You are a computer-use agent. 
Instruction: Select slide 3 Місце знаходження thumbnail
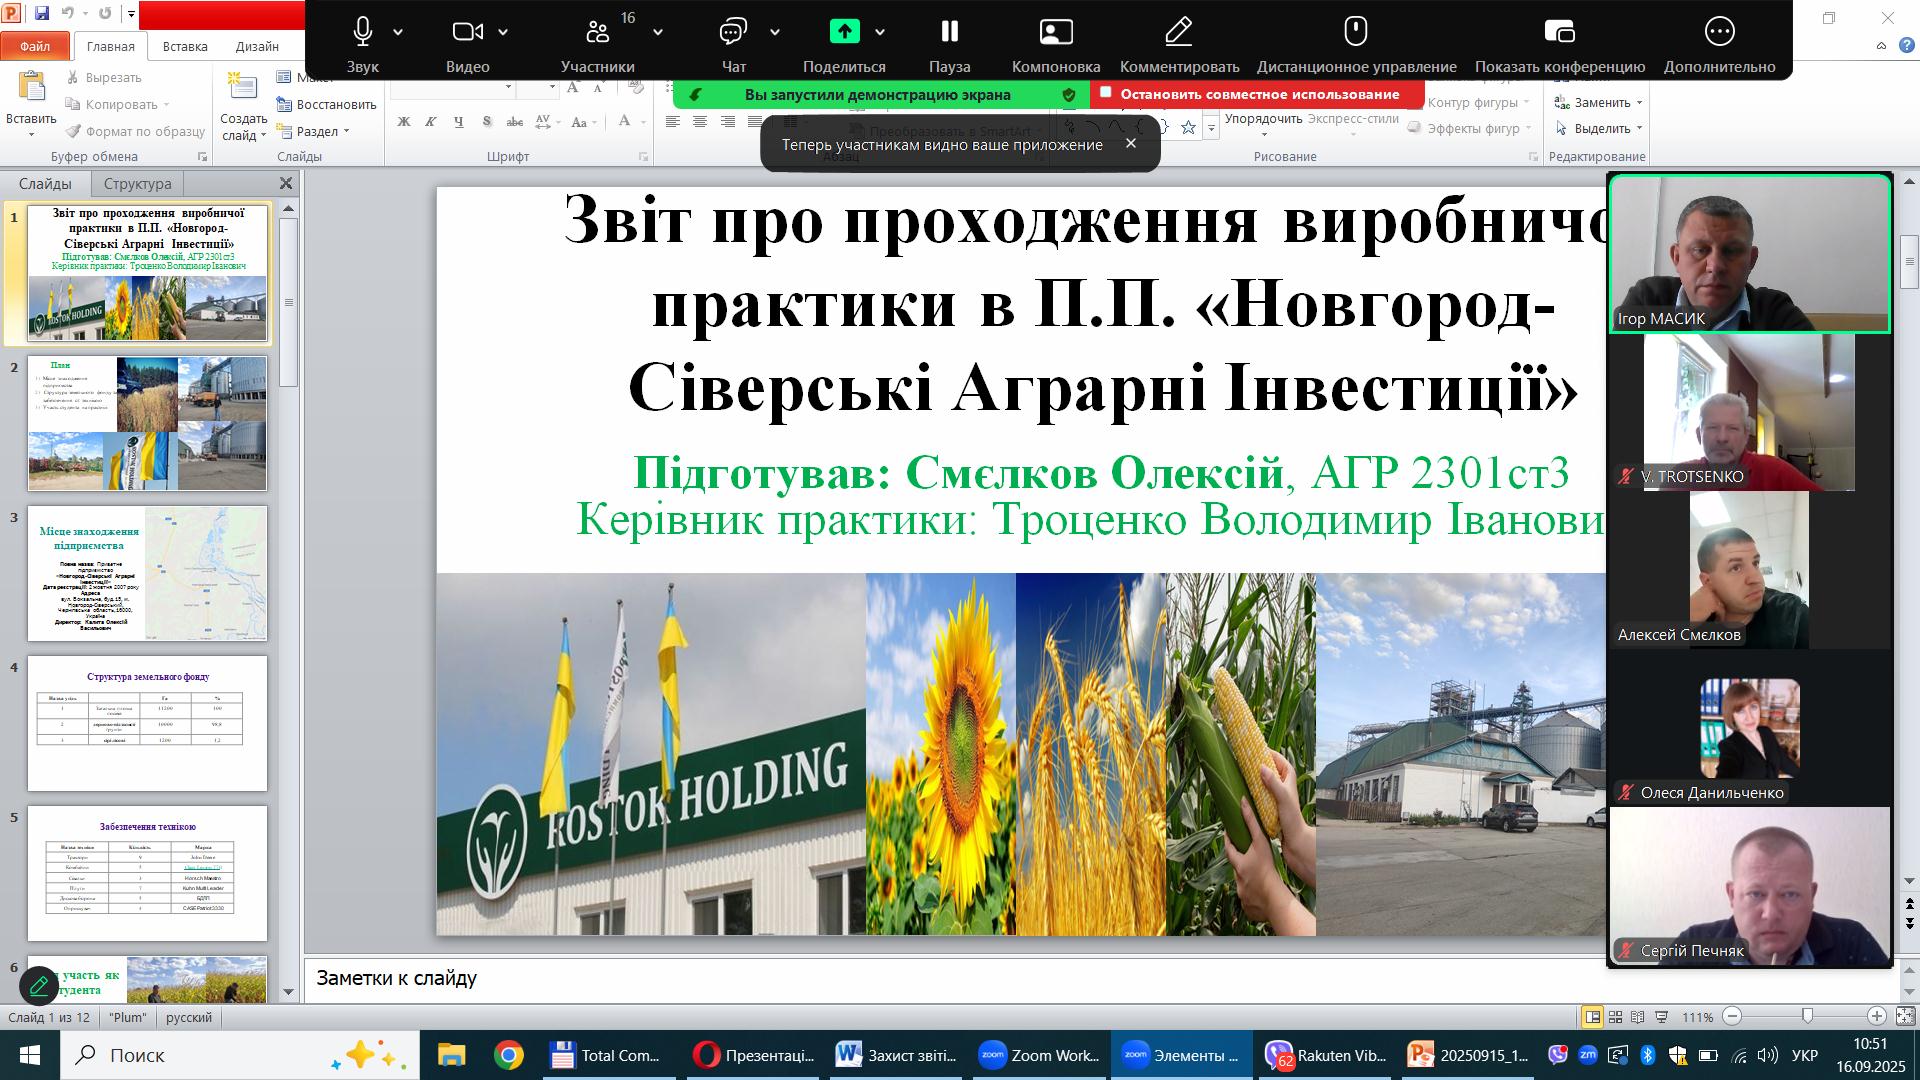pos(147,573)
